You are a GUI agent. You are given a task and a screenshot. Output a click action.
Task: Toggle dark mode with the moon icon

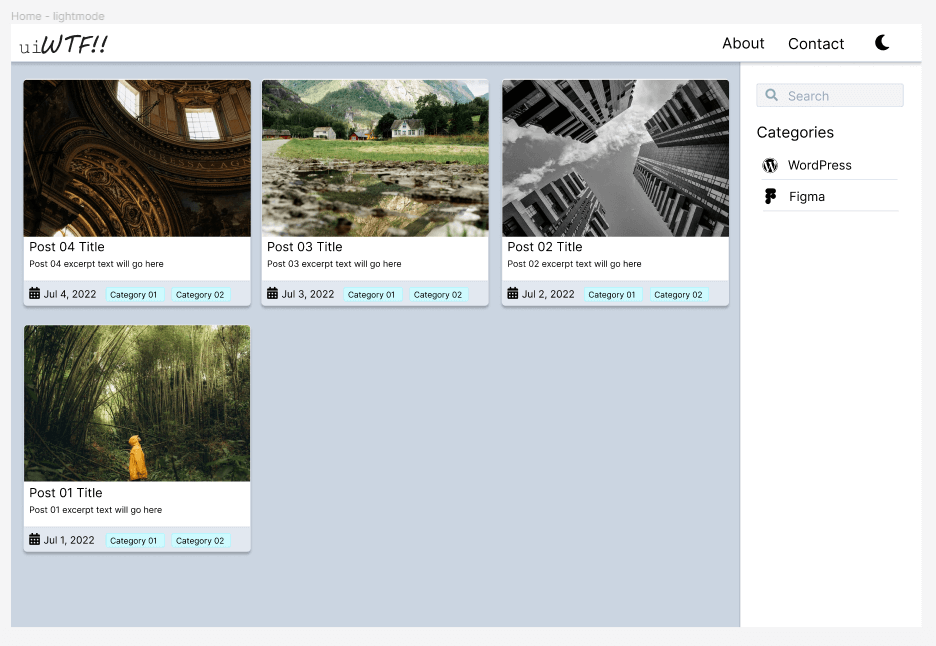tap(882, 42)
